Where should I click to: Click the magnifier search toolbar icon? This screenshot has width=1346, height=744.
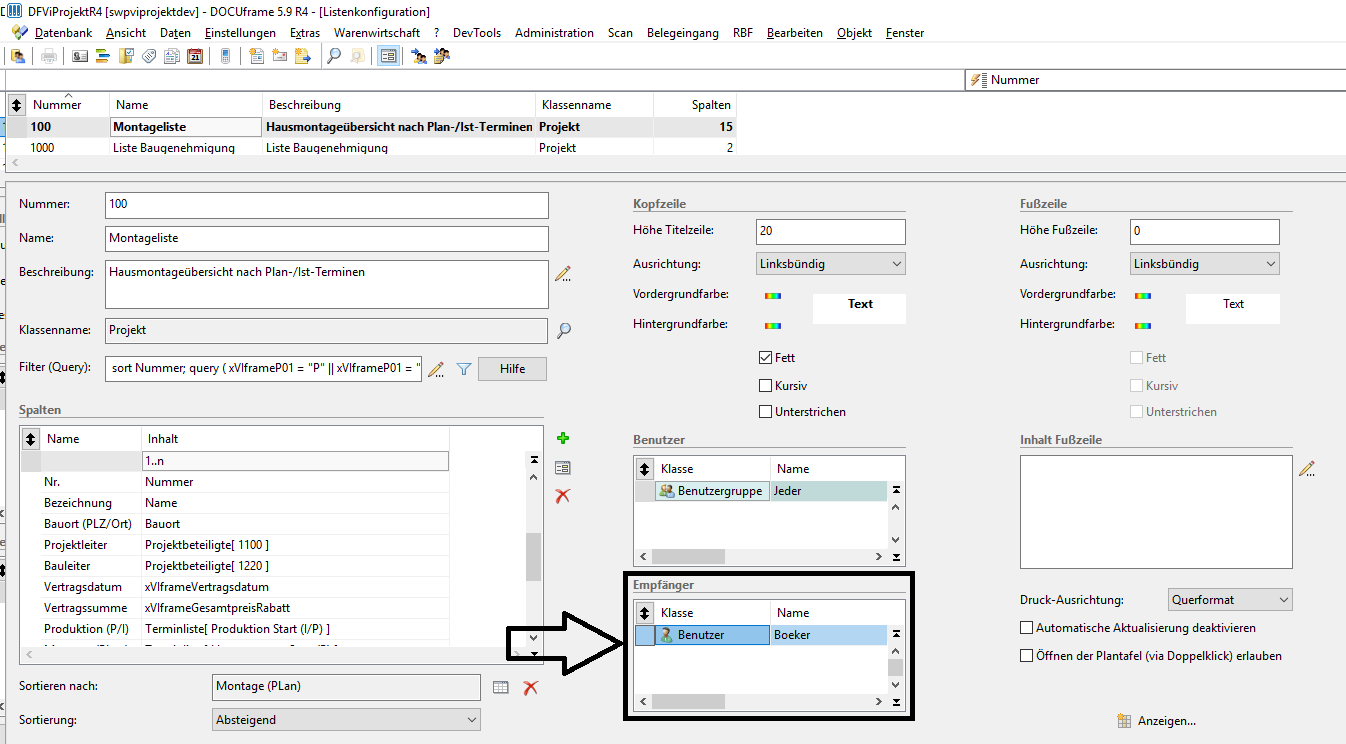pyautogui.click(x=335, y=56)
